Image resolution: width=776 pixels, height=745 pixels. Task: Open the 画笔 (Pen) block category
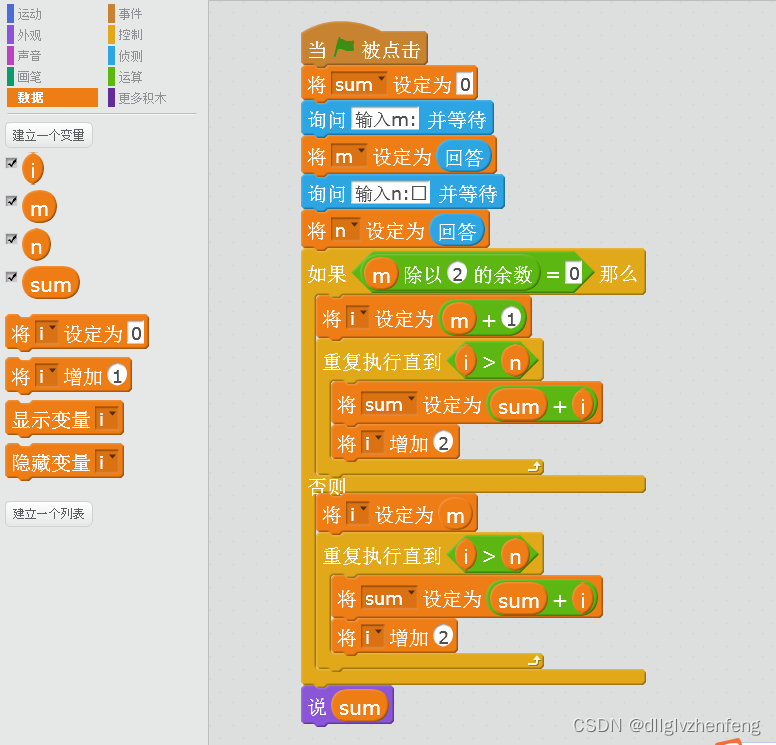(x=29, y=77)
